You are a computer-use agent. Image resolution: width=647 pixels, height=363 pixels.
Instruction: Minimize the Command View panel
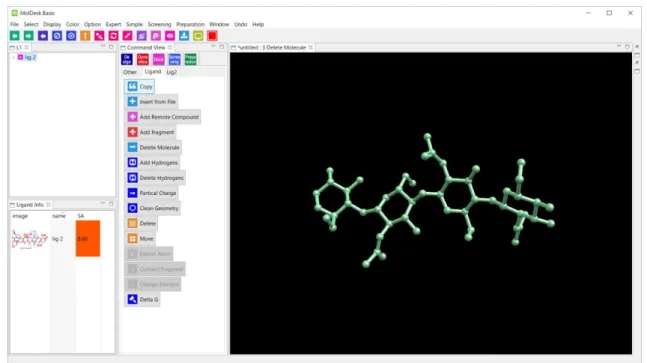[213, 47]
